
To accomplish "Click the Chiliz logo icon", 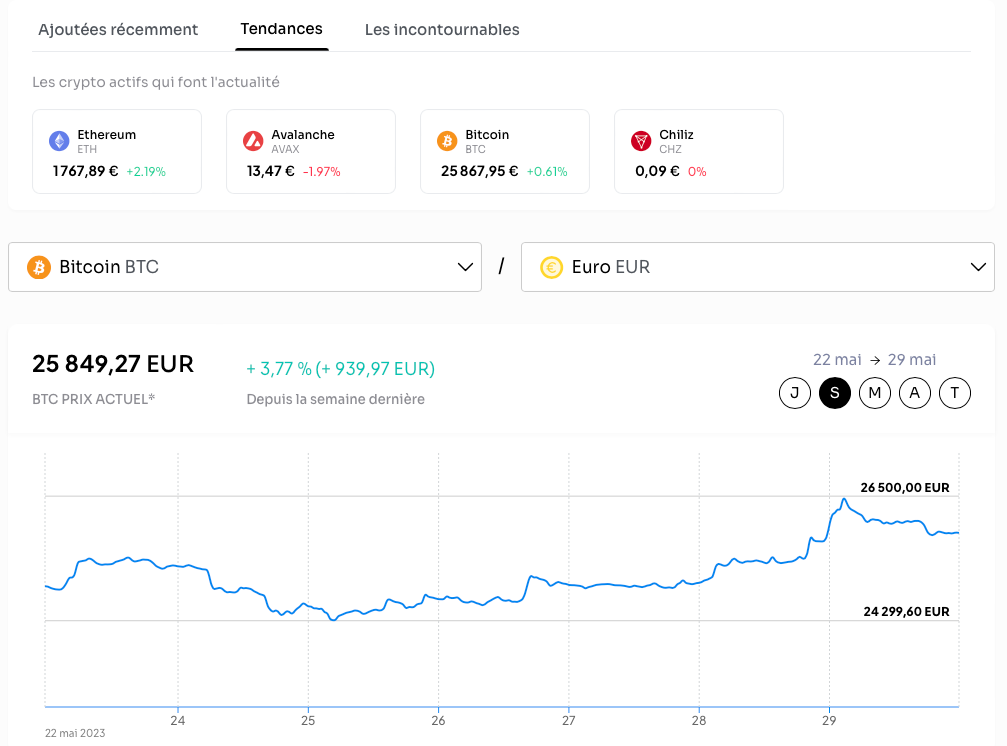I will (x=641, y=141).
